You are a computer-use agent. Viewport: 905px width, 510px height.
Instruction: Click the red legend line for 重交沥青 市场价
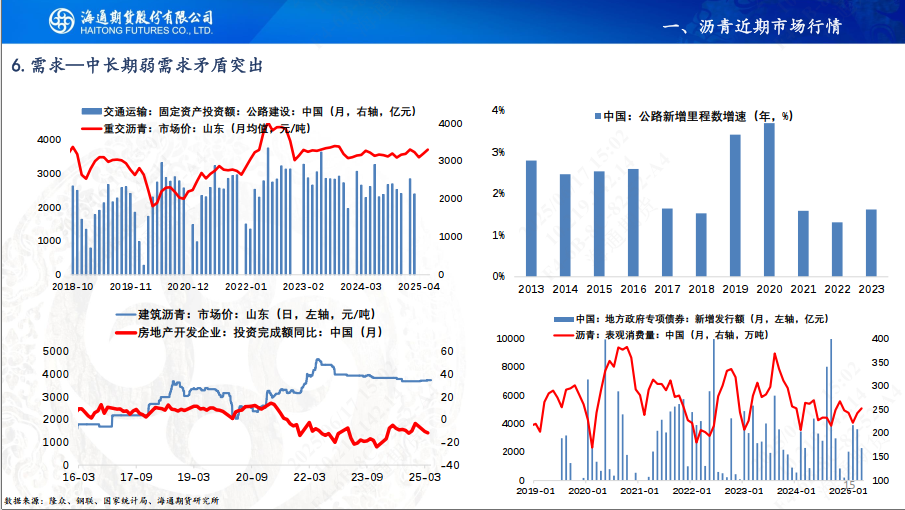(x=91, y=128)
